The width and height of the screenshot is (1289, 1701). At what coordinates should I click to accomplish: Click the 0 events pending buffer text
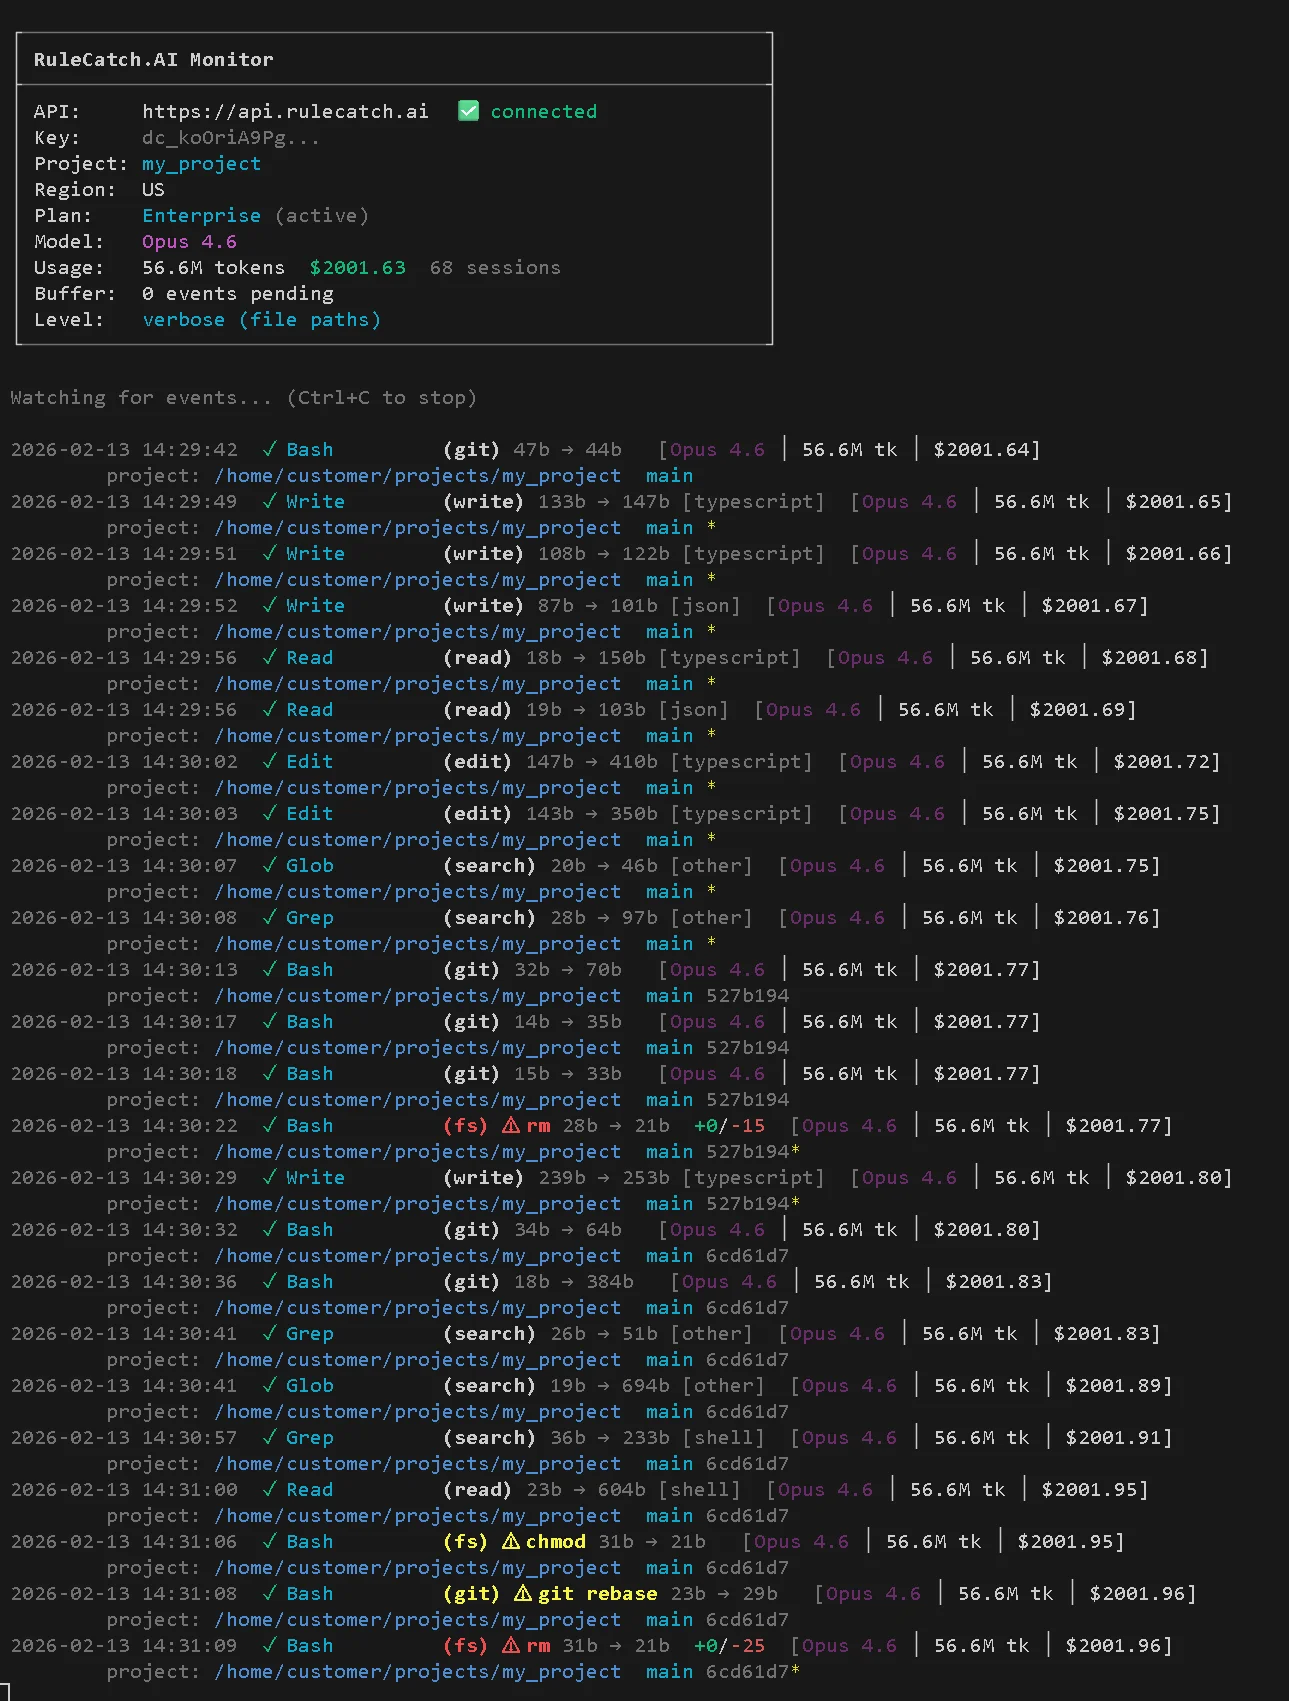coord(238,293)
